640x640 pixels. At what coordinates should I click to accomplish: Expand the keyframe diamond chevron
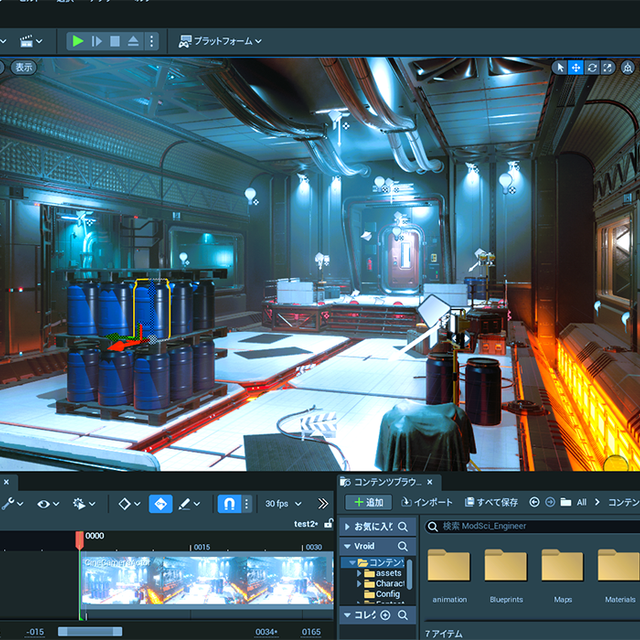tap(137, 504)
